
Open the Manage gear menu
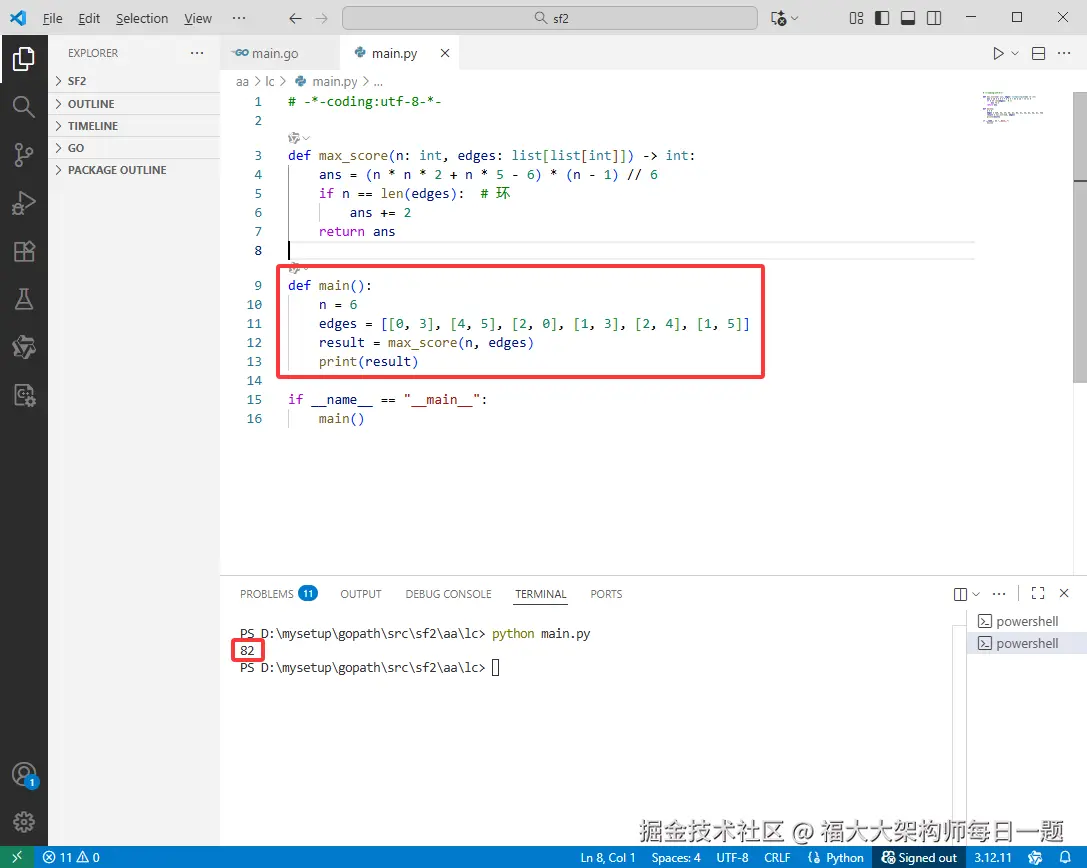[24, 822]
